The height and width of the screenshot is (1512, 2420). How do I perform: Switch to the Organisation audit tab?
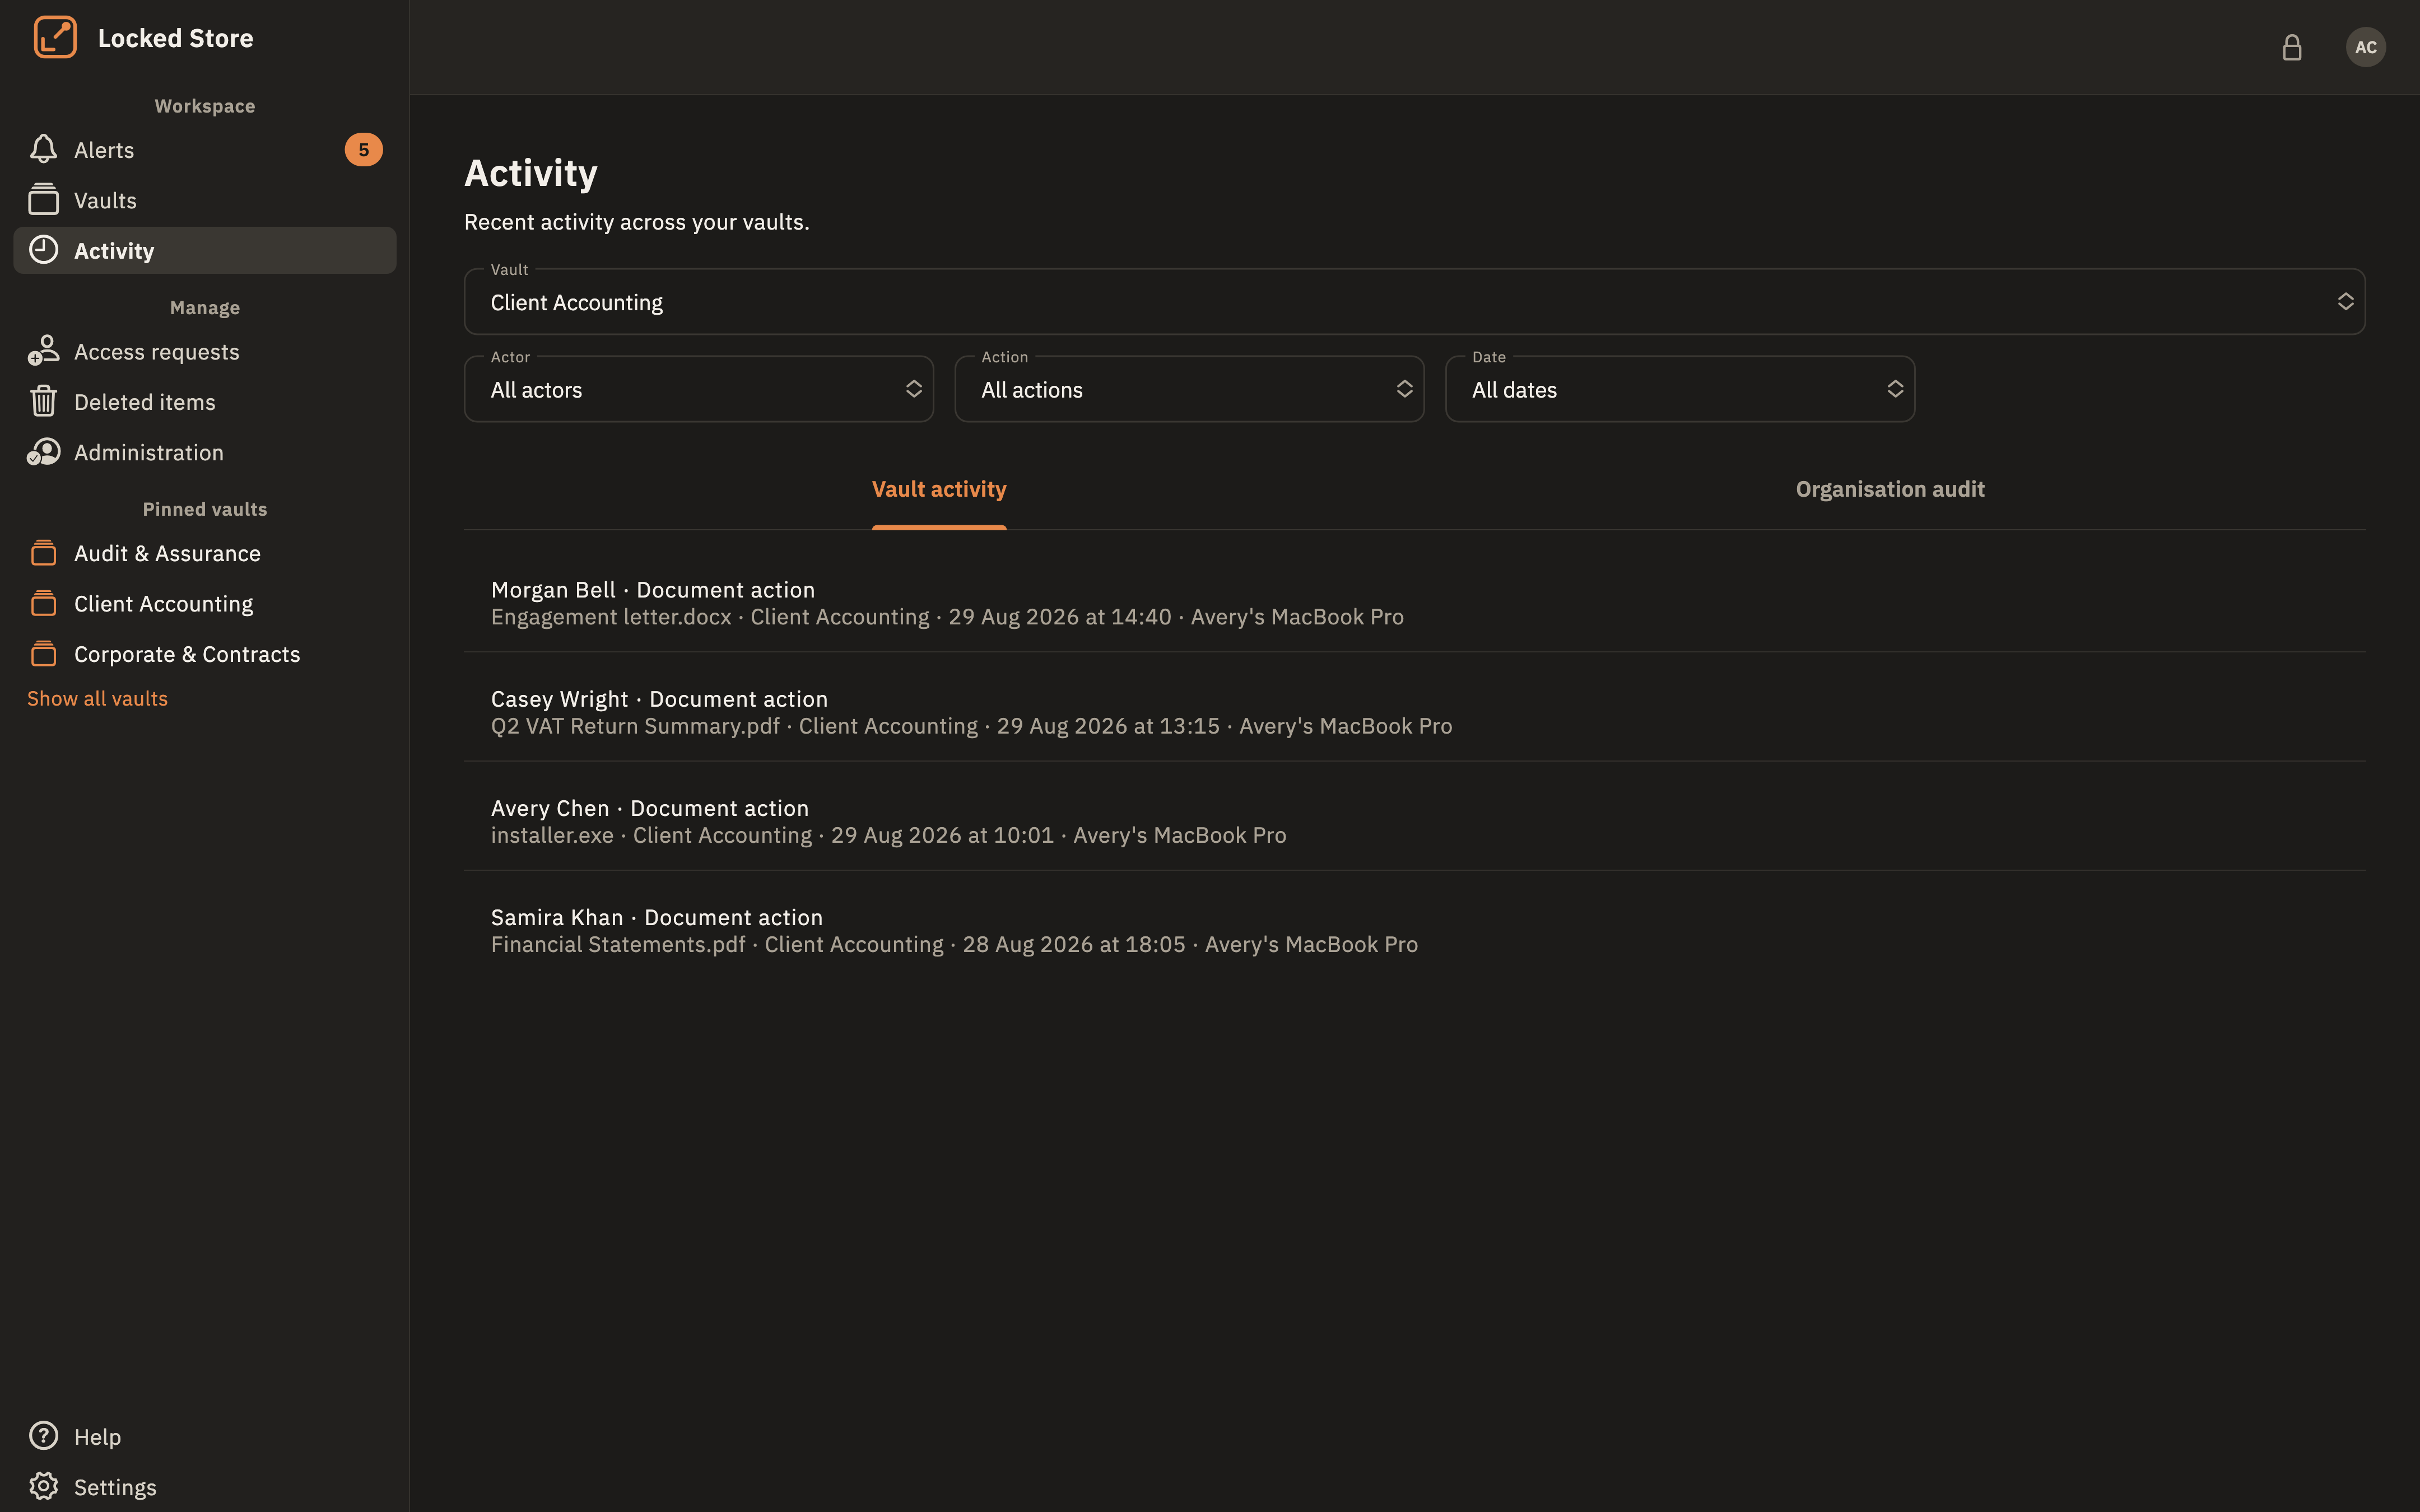click(1890, 489)
